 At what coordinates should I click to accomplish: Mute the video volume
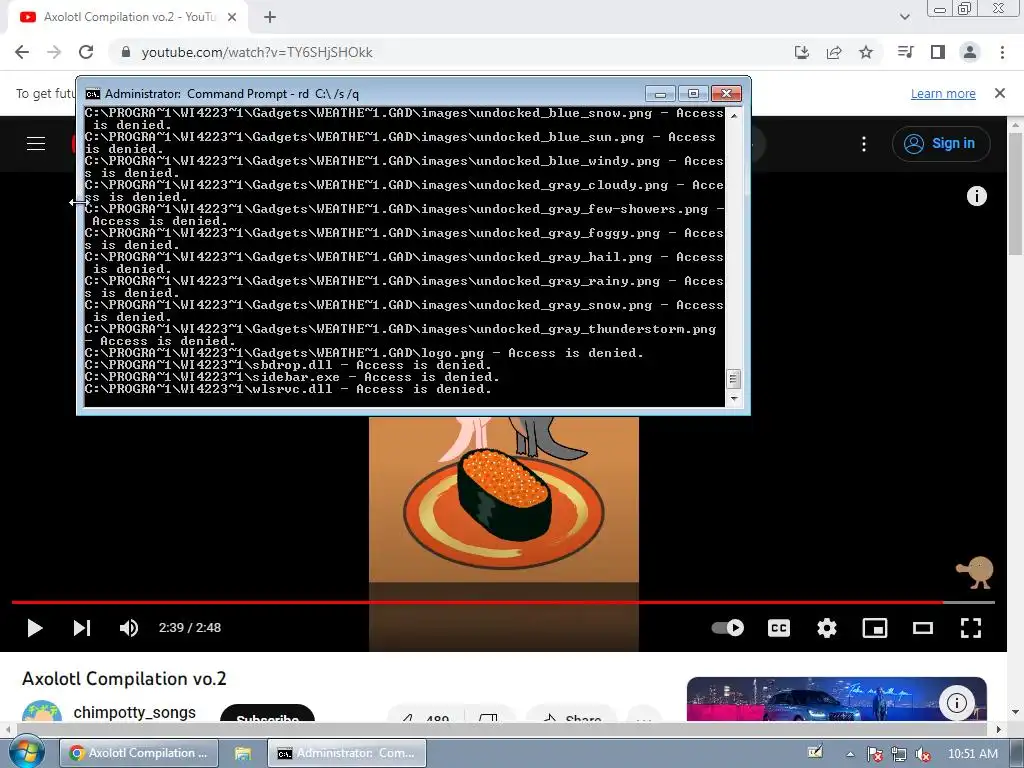pyautogui.click(x=129, y=628)
